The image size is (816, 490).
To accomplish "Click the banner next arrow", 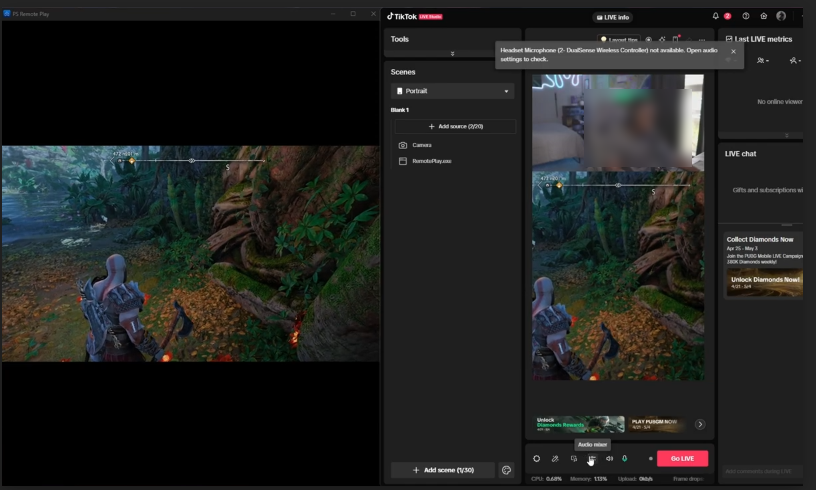I will coord(700,424).
